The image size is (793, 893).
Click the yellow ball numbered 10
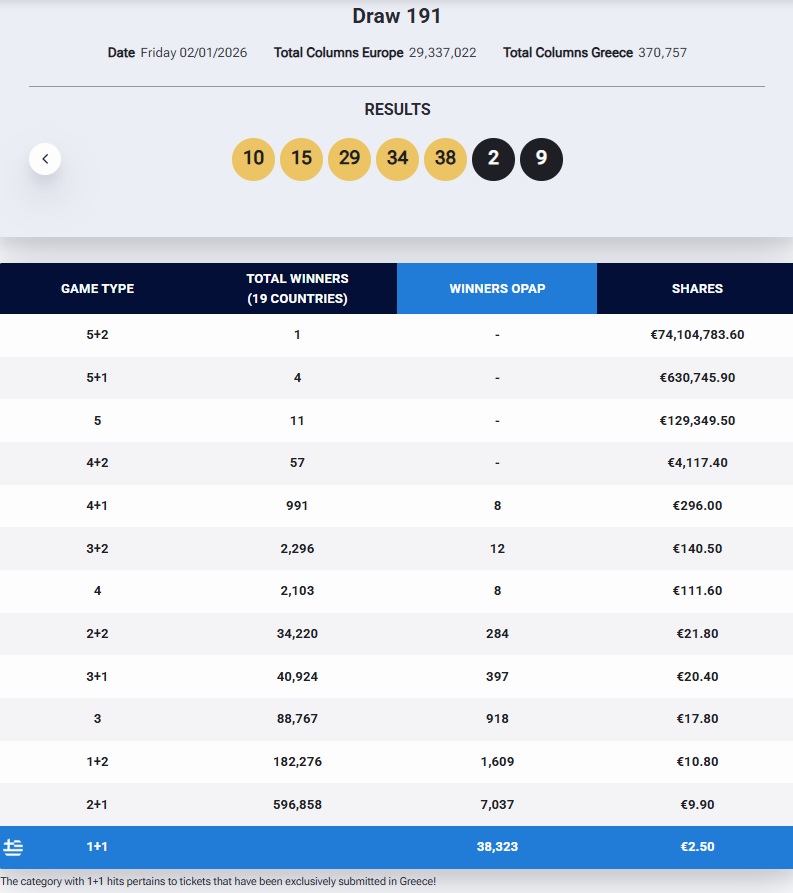click(x=253, y=159)
